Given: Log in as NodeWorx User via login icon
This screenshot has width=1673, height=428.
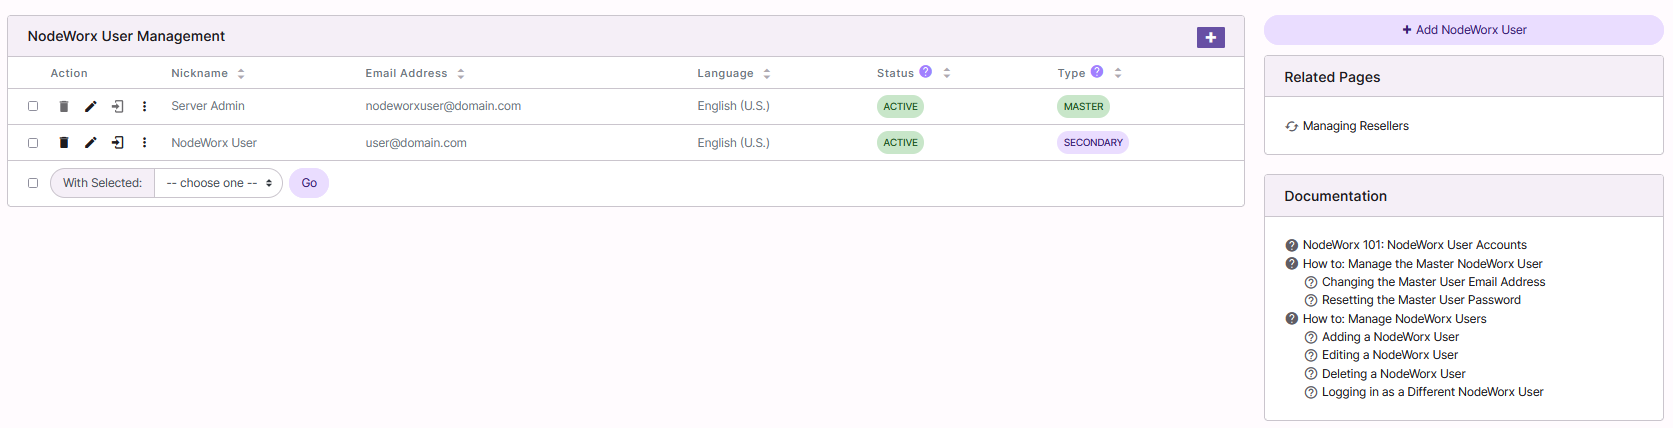Looking at the screenshot, I should [117, 143].
